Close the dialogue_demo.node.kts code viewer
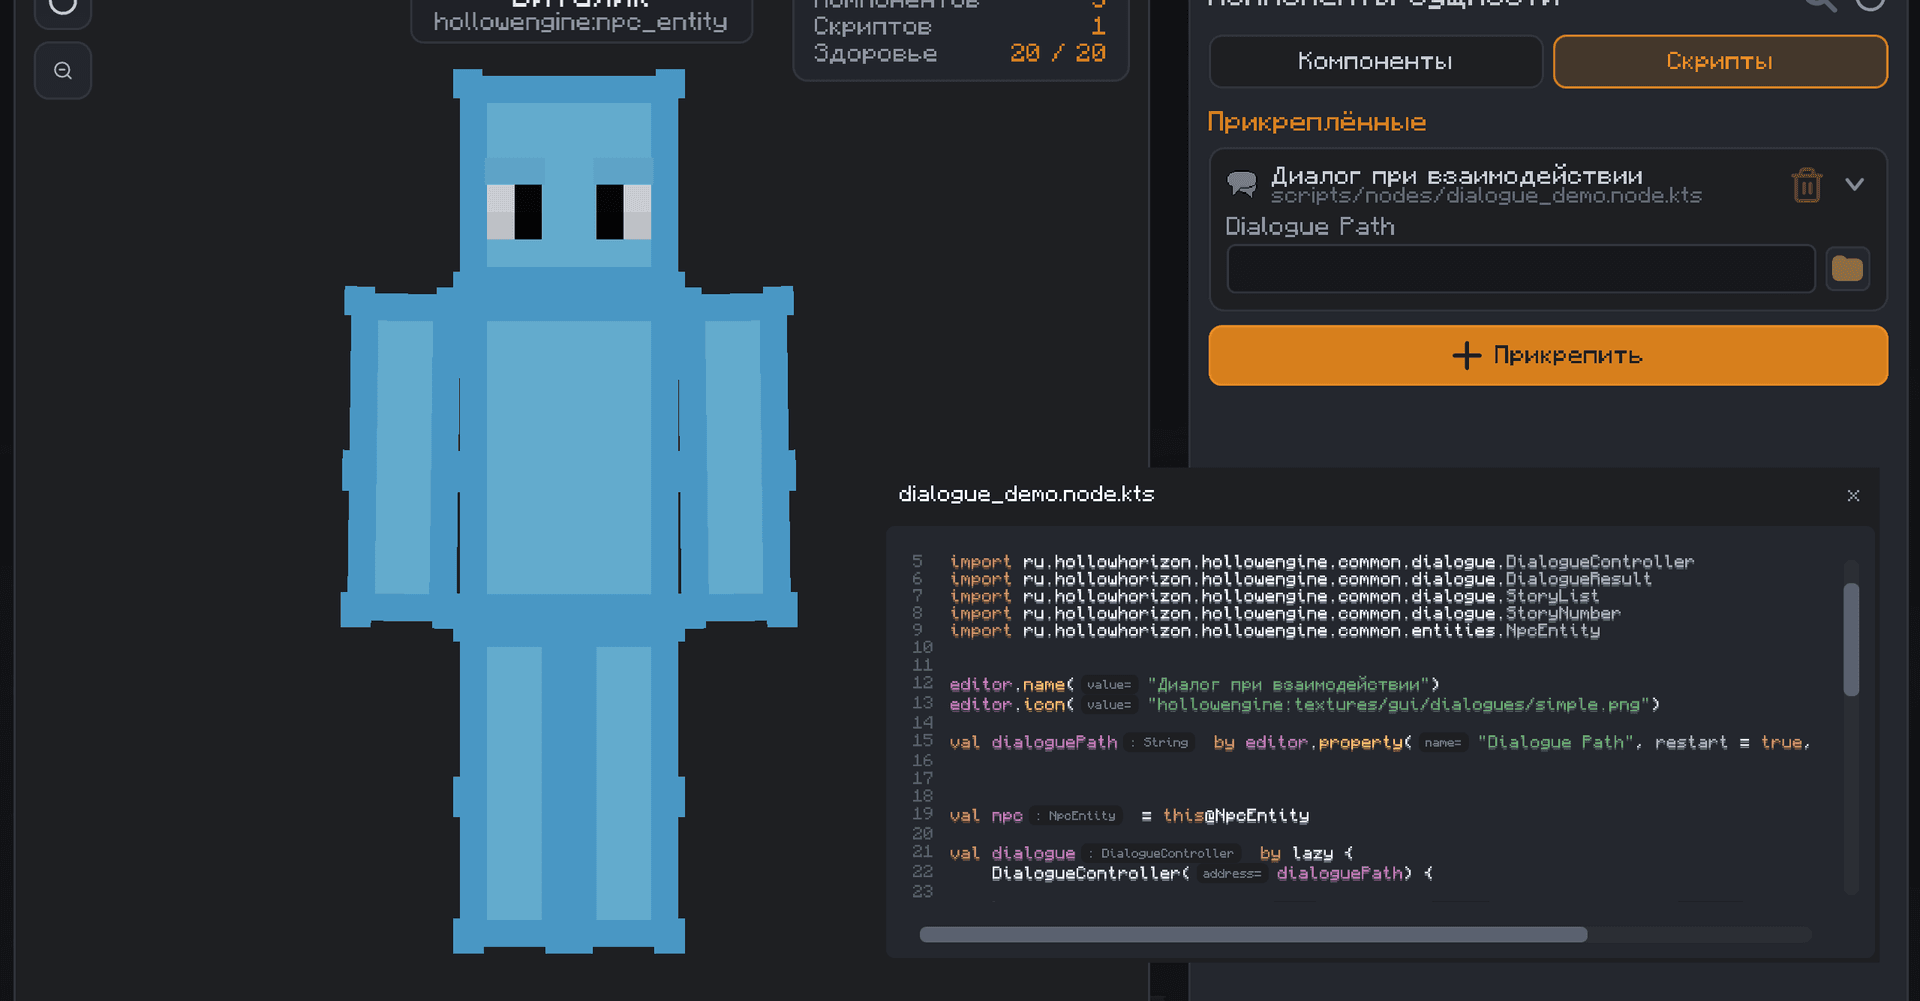Image resolution: width=1920 pixels, height=1001 pixels. click(x=1853, y=495)
